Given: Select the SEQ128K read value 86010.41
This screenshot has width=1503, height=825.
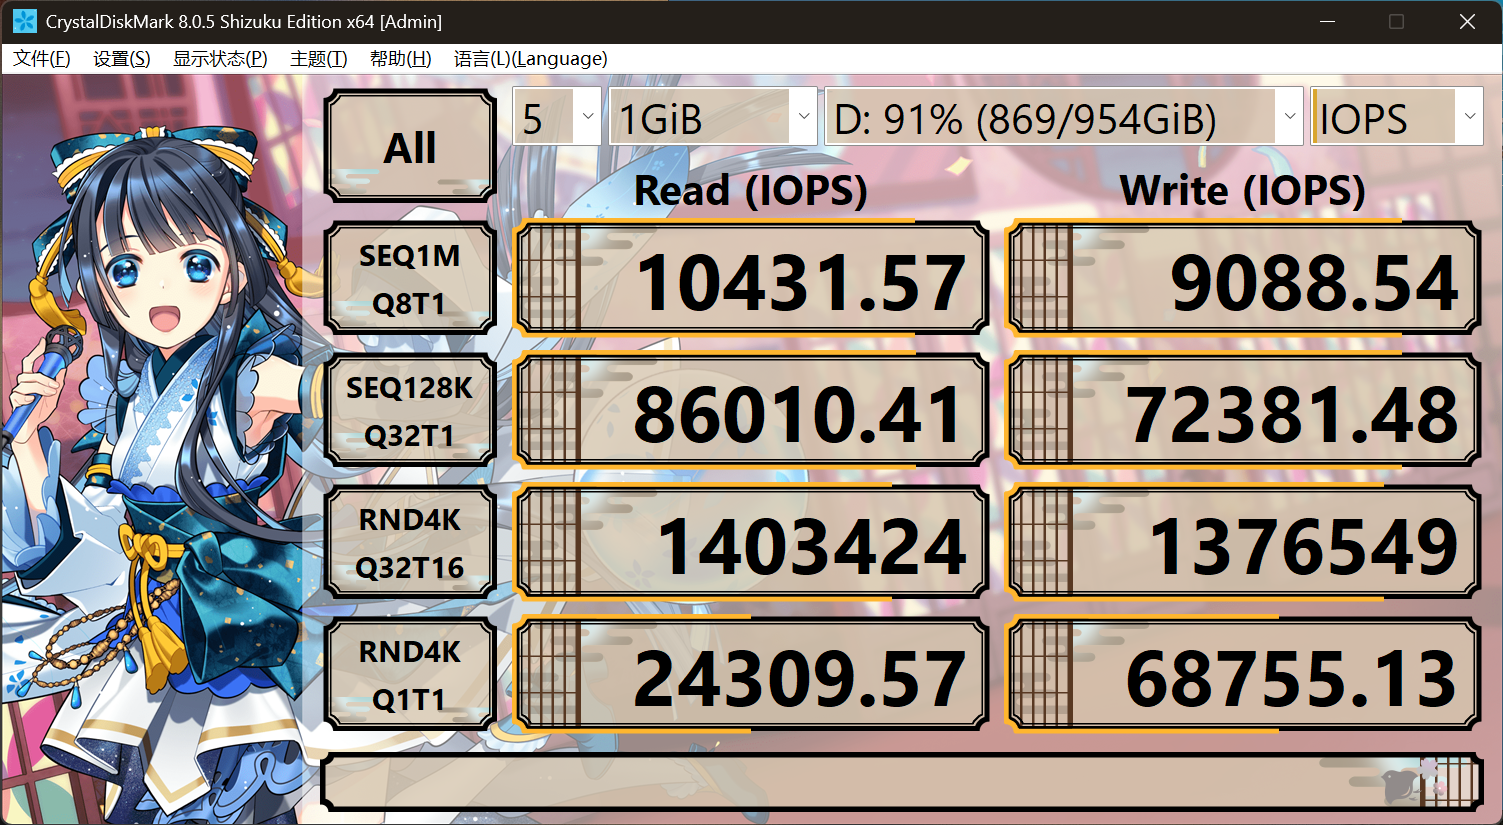Looking at the screenshot, I should 751,411.
